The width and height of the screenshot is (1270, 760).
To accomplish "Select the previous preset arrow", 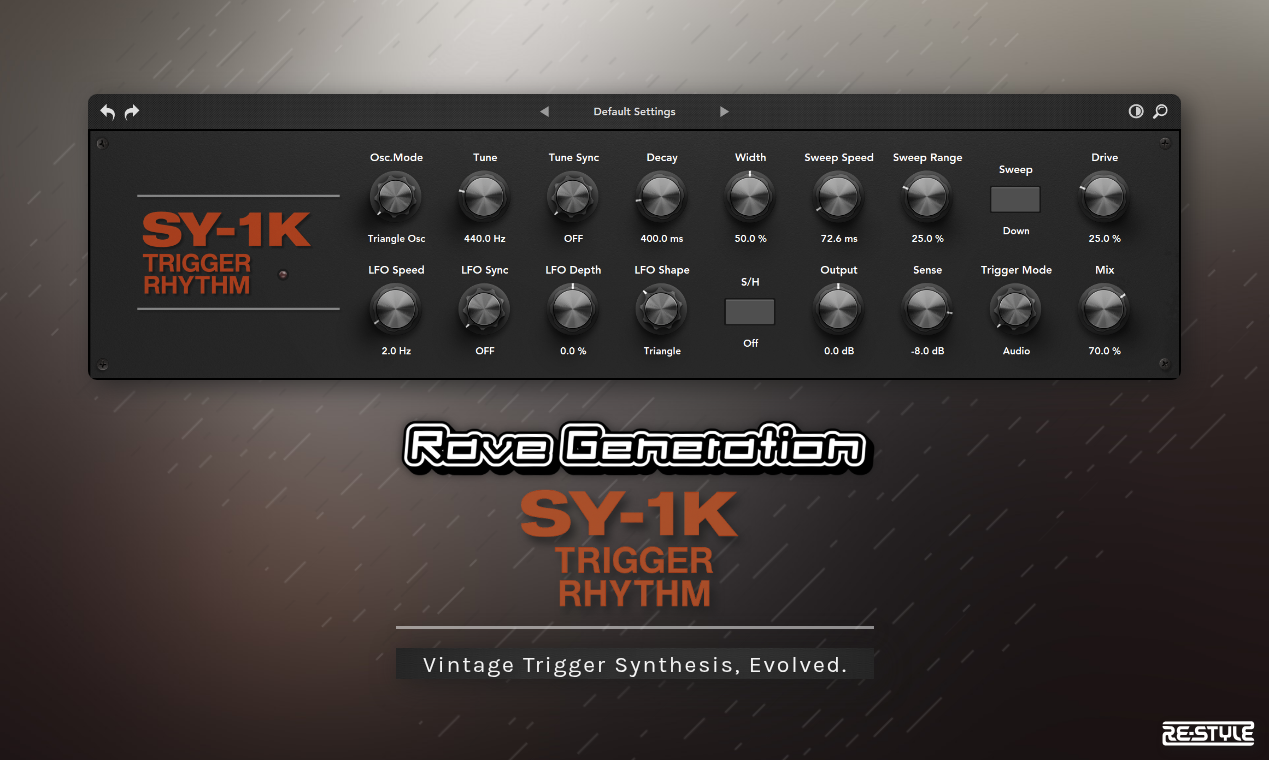I will (544, 111).
